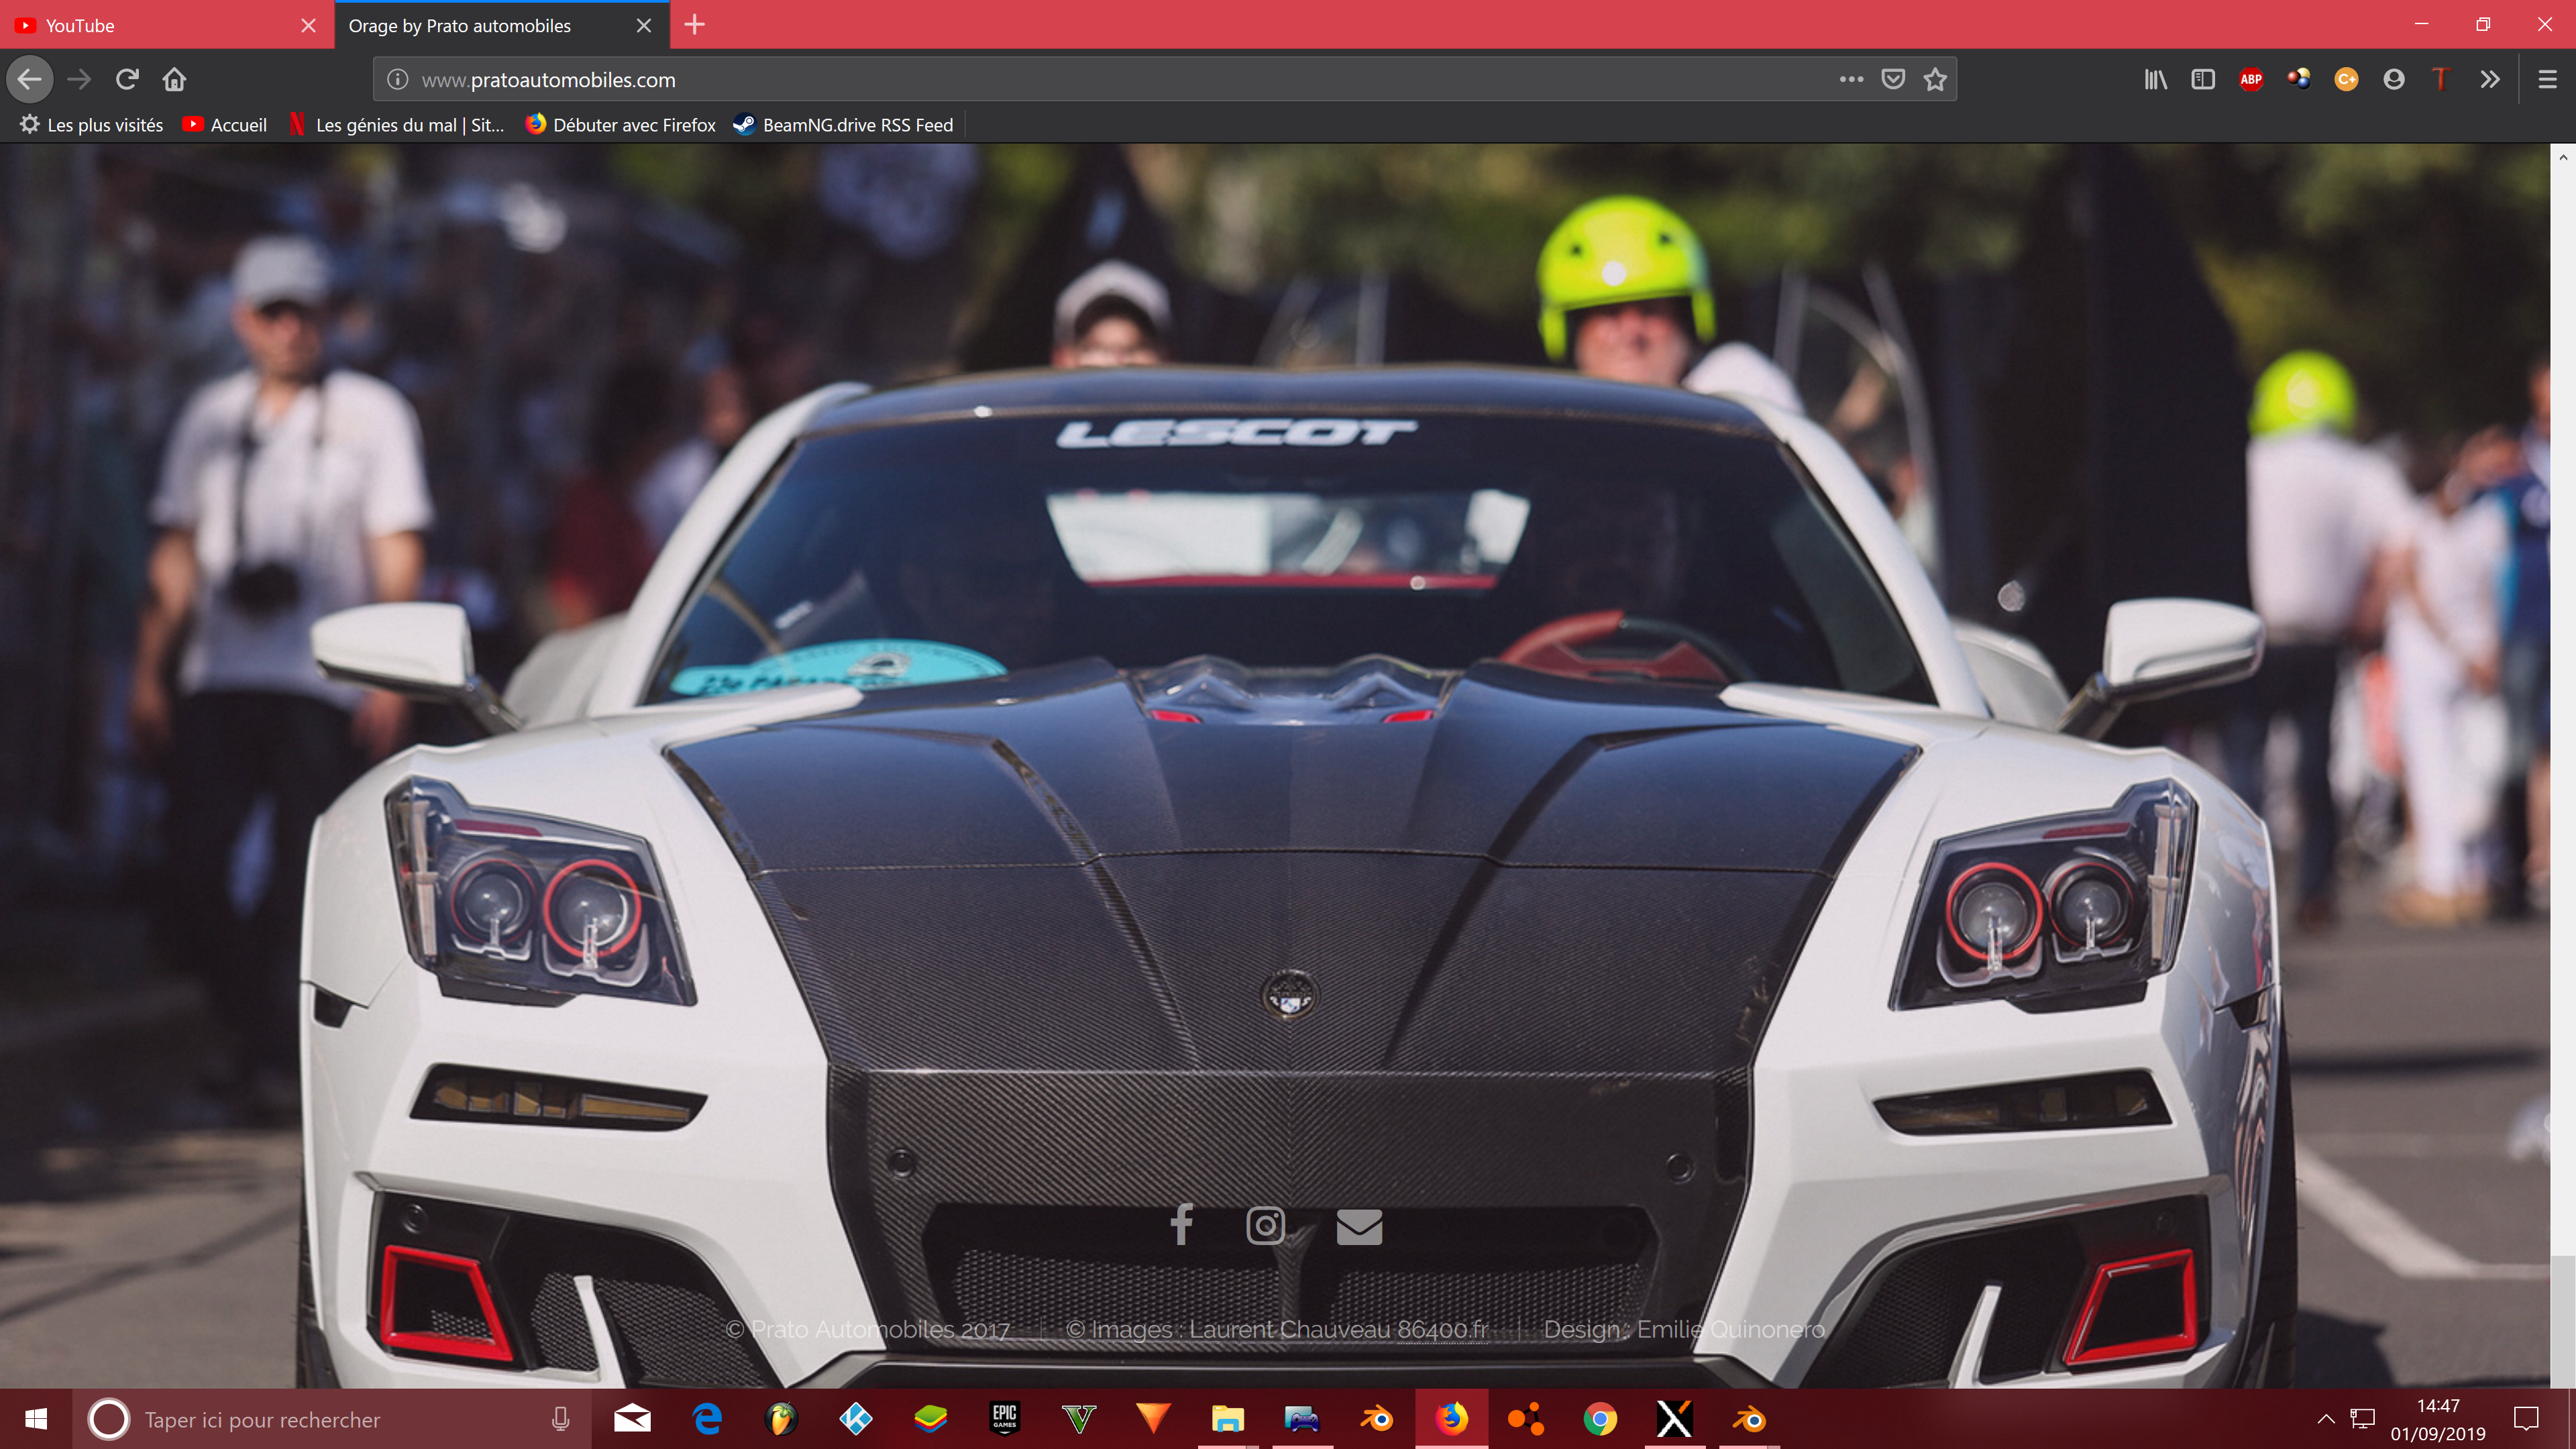Open BlueStacks from the taskbar
This screenshot has width=2576, height=1449.
[x=930, y=1419]
